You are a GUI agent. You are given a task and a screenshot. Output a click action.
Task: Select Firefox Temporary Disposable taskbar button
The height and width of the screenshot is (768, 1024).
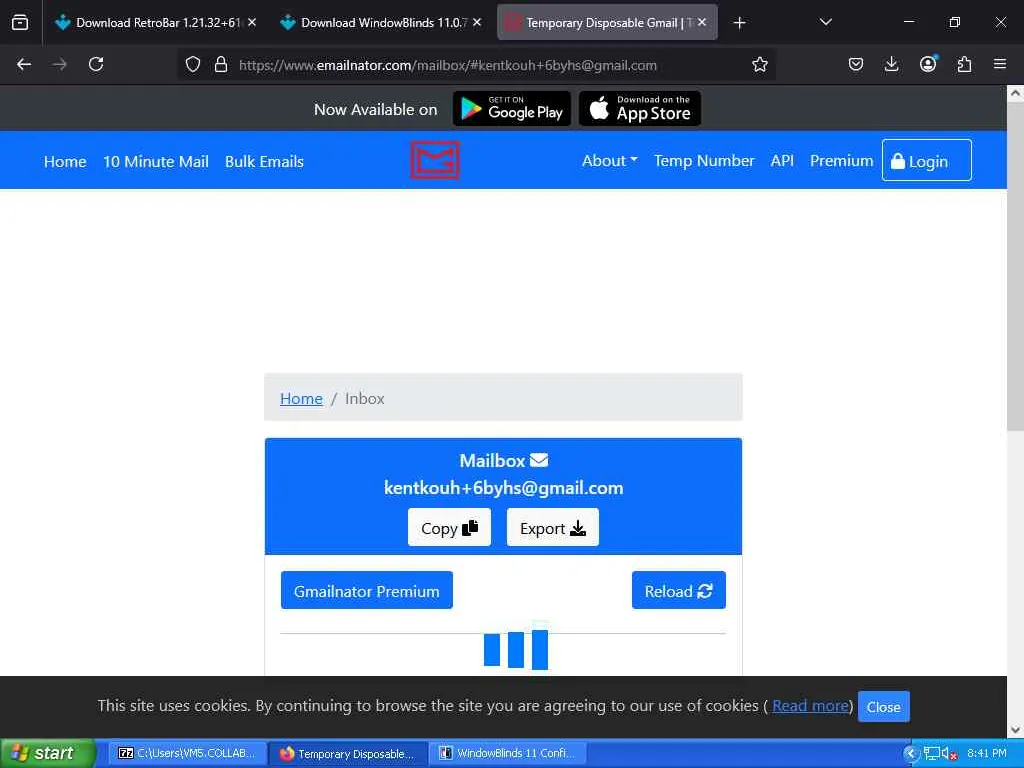[x=348, y=753]
